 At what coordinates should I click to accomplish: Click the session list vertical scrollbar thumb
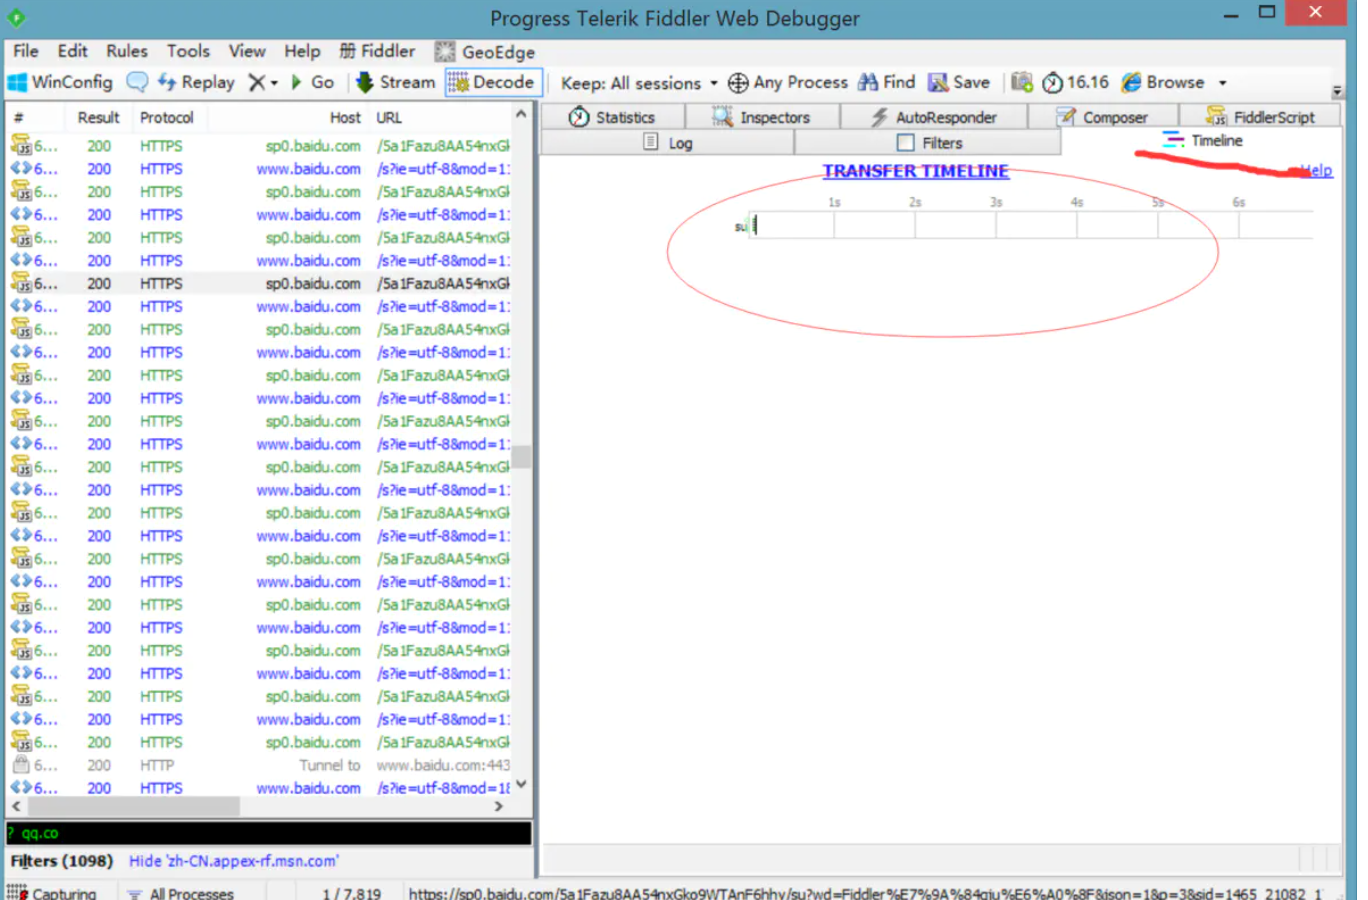[x=521, y=458]
